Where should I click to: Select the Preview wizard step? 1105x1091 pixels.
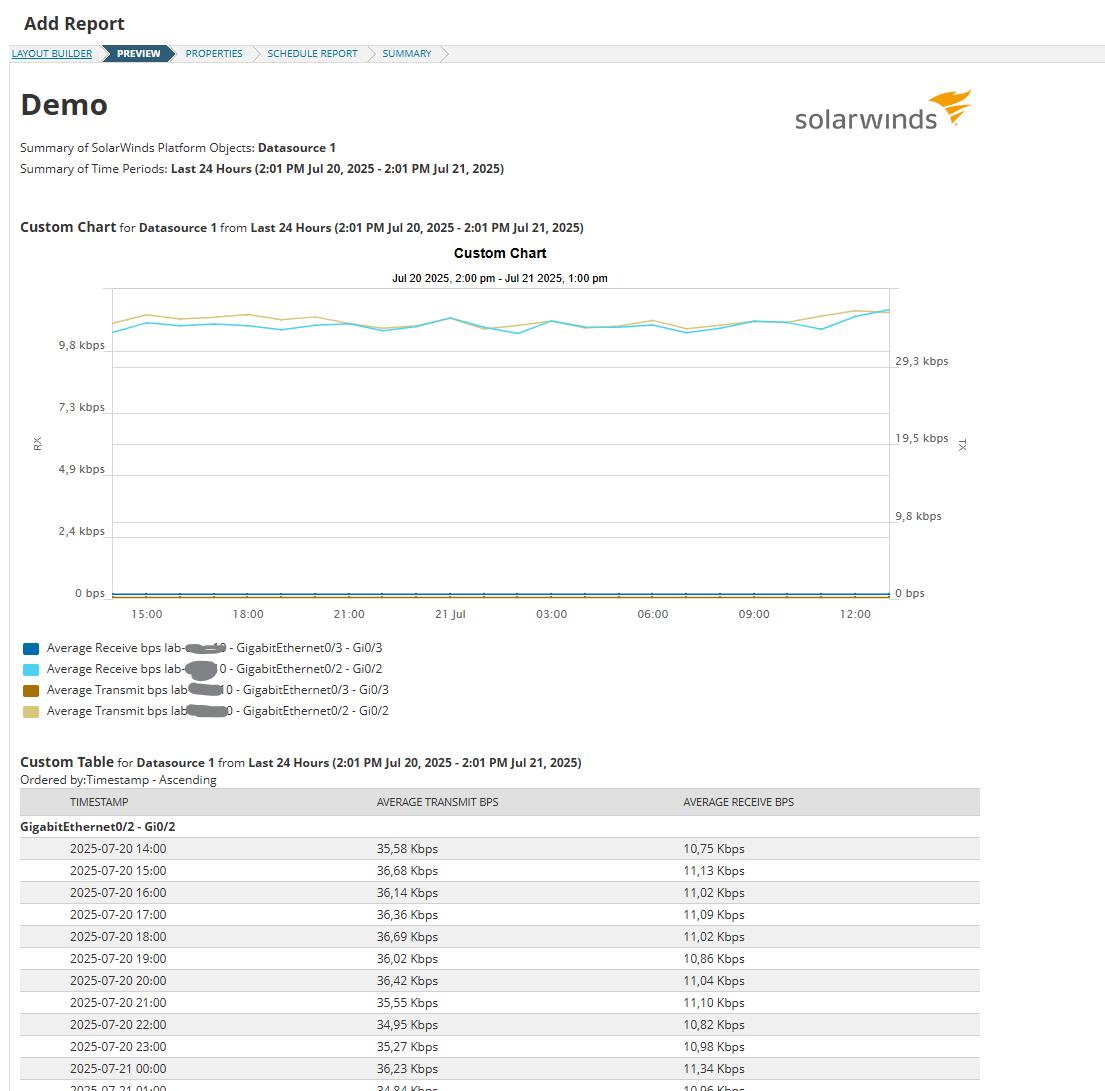click(x=138, y=54)
